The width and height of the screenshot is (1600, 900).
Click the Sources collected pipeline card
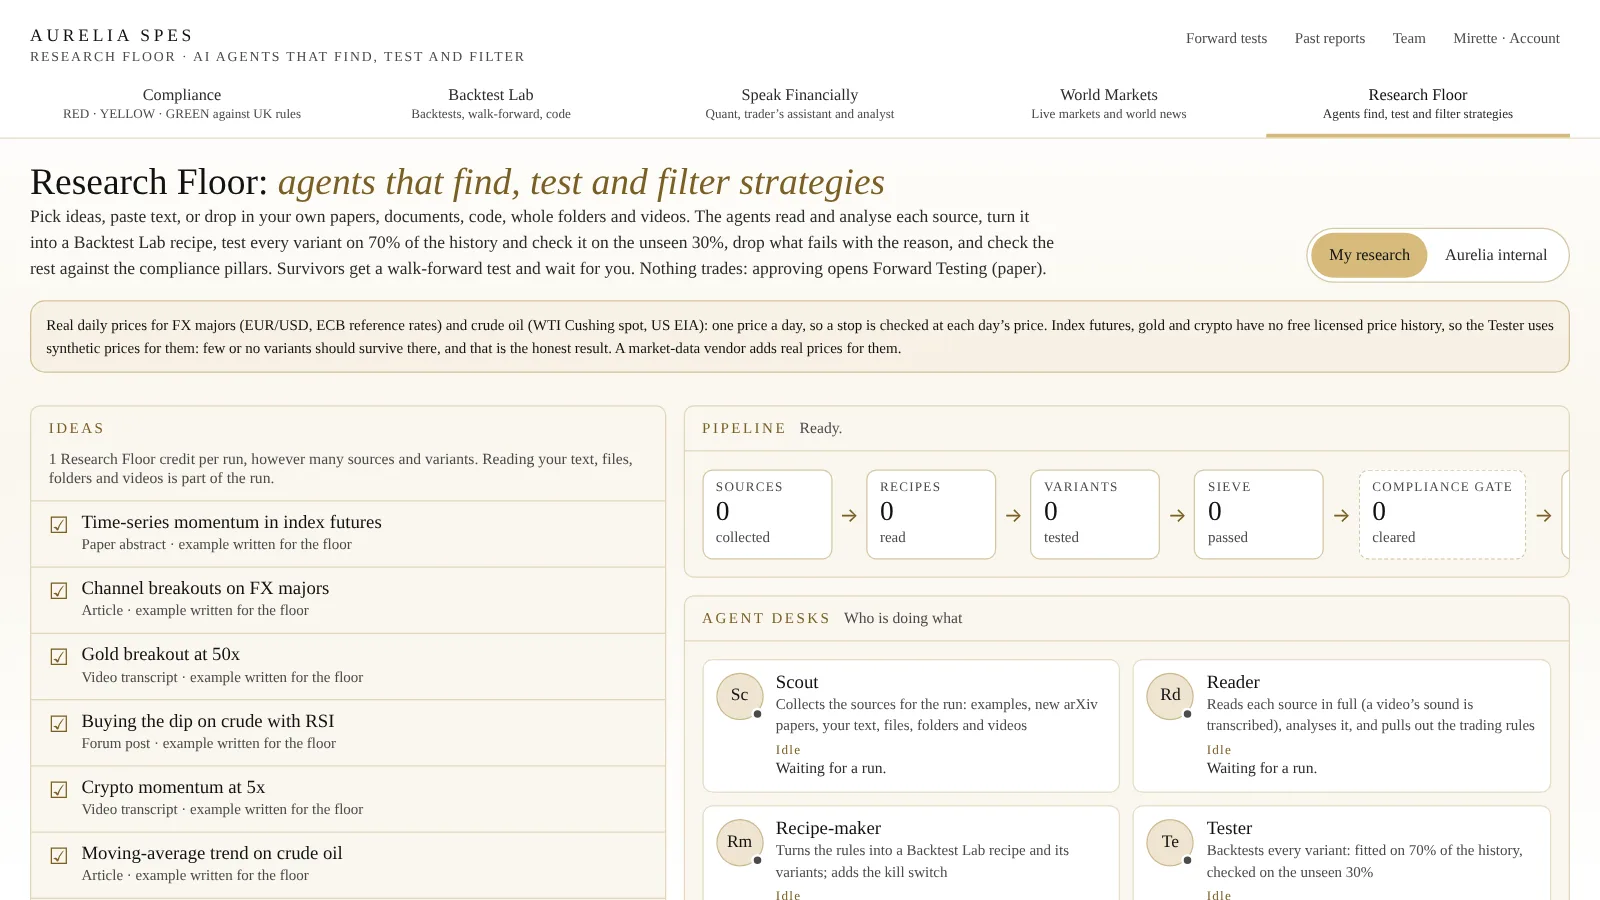[767, 514]
